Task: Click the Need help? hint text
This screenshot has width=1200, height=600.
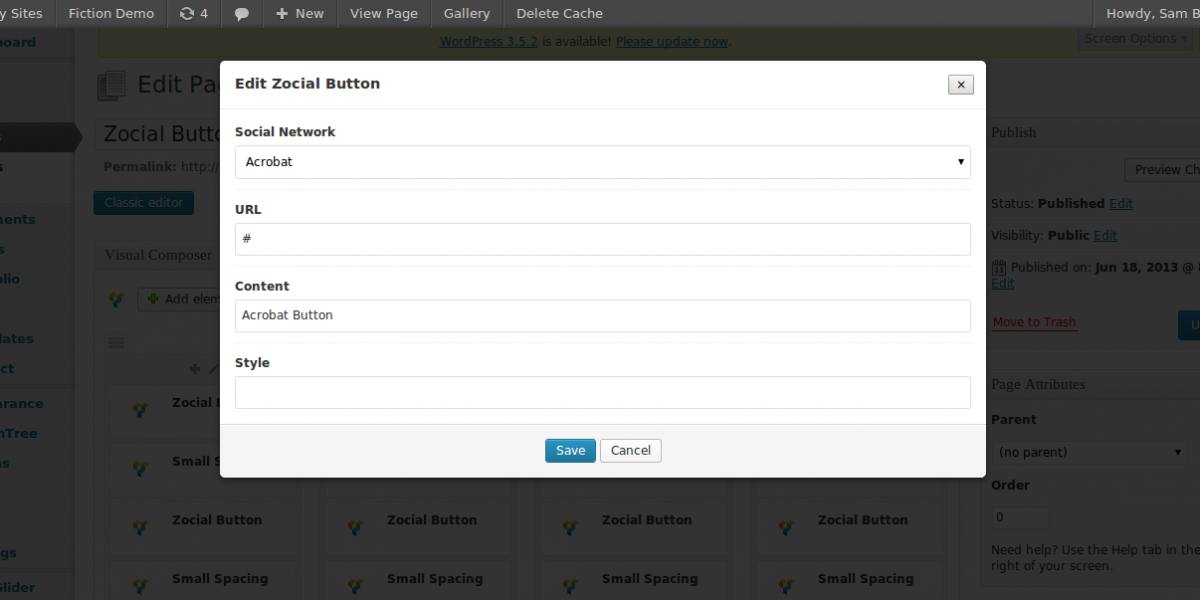Action: point(1094,557)
